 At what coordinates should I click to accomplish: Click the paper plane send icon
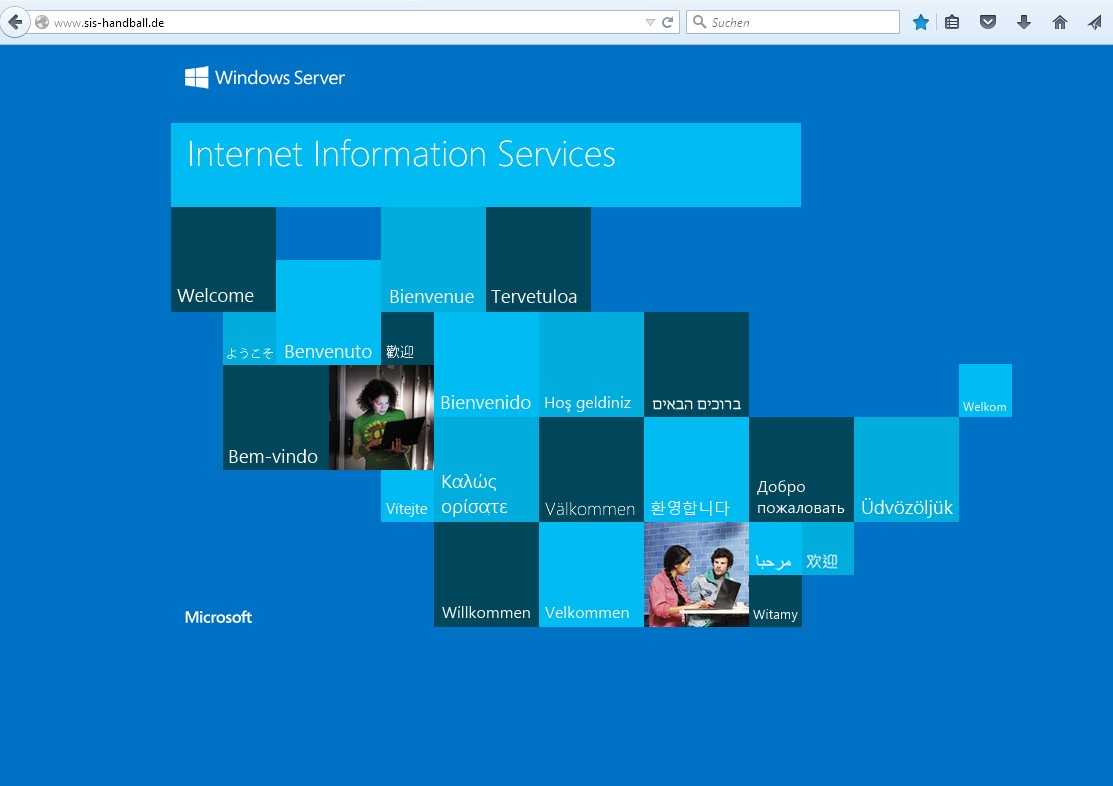(x=1094, y=22)
